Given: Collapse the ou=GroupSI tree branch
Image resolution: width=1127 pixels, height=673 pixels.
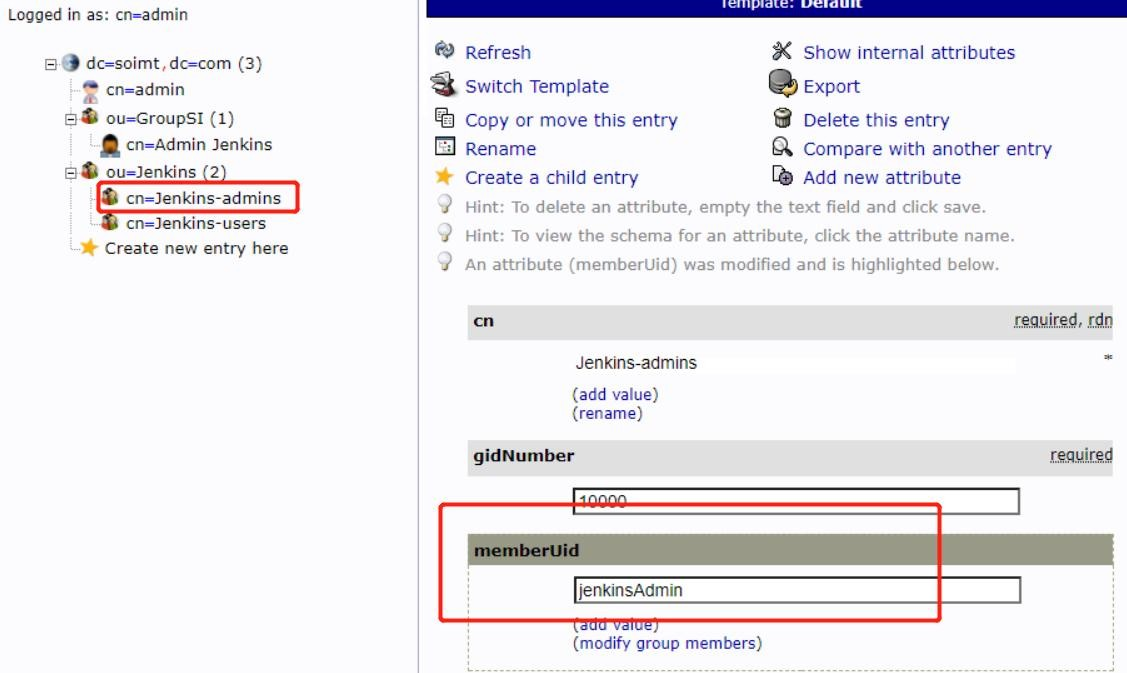Looking at the screenshot, I should click(70, 118).
